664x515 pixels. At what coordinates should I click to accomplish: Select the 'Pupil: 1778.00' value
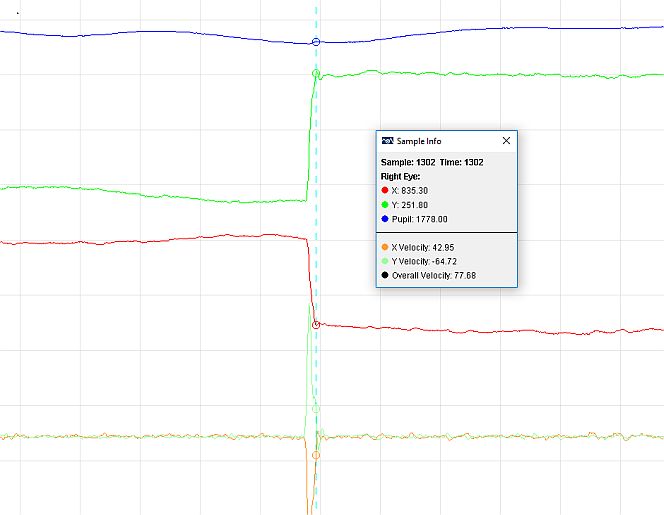[x=419, y=219]
